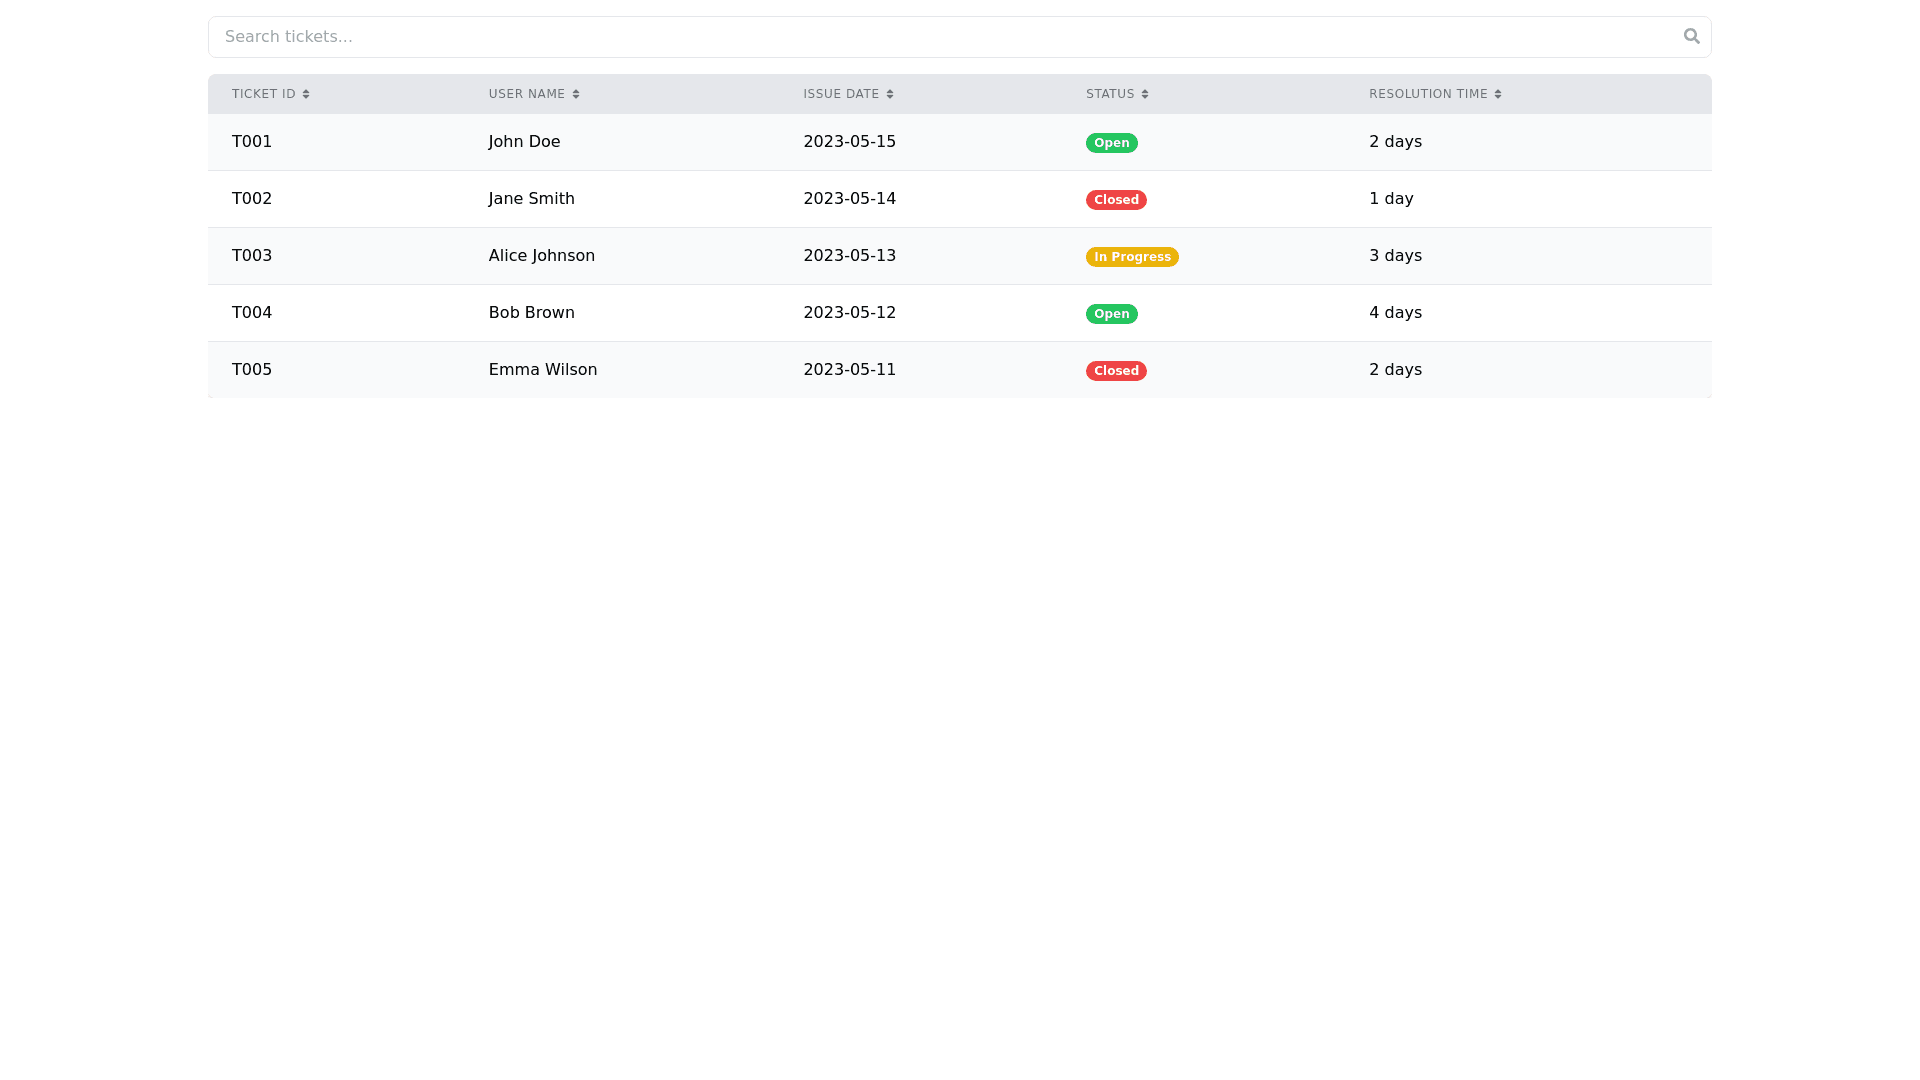This screenshot has width=1920, height=1080.
Task: Click Jane Smith in the table
Action: (531, 199)
